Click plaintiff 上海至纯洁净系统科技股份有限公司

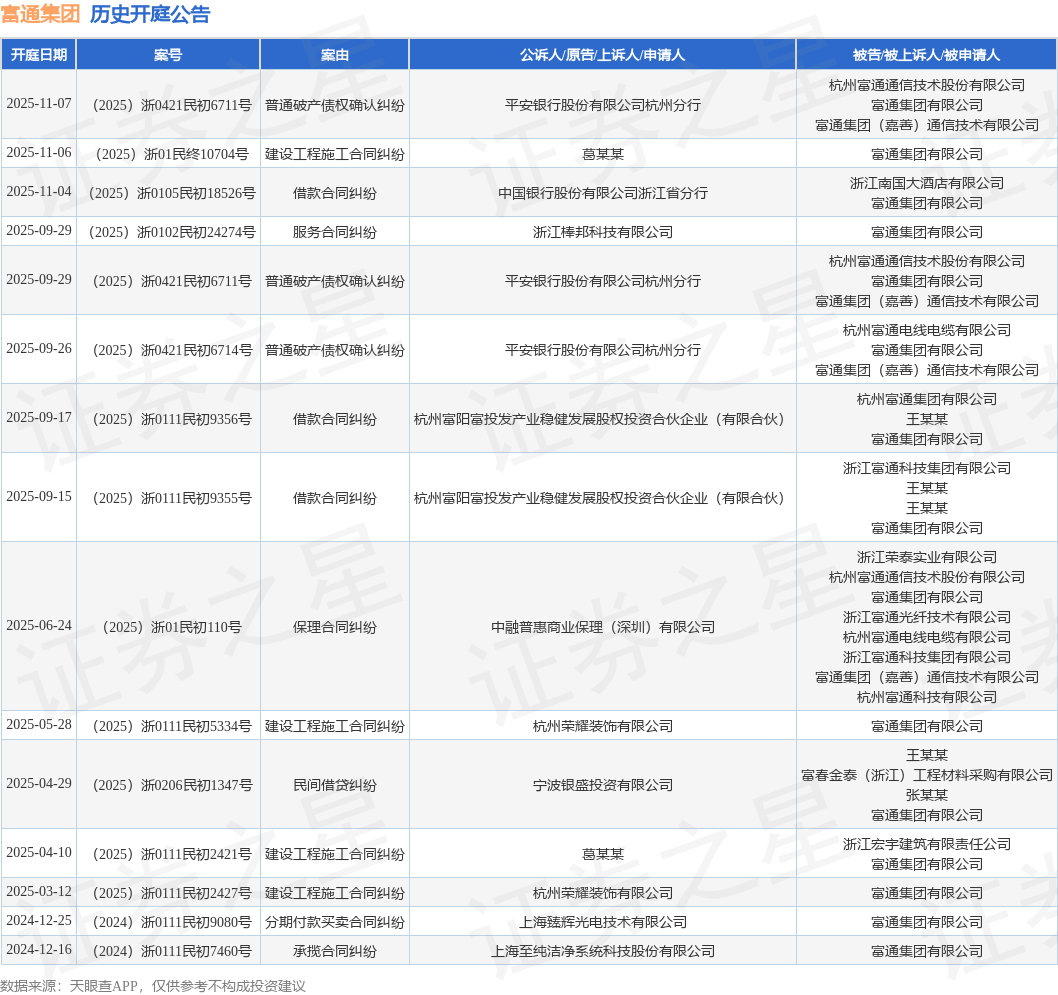pyautogui.click(x=603, y=952)
